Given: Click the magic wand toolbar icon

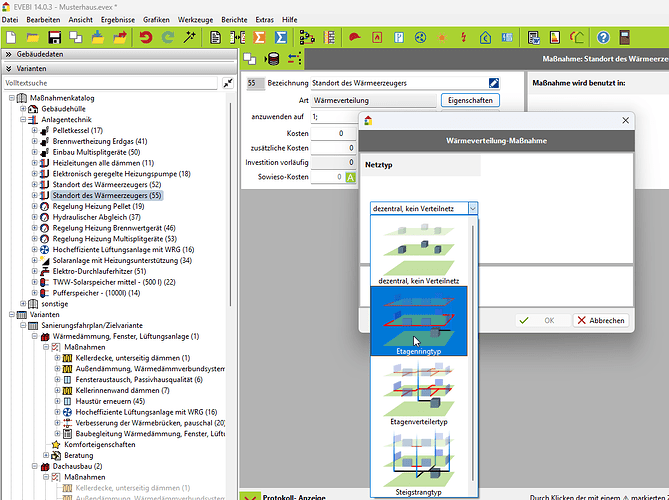Looking at the screenshot, I should (190, 37).
